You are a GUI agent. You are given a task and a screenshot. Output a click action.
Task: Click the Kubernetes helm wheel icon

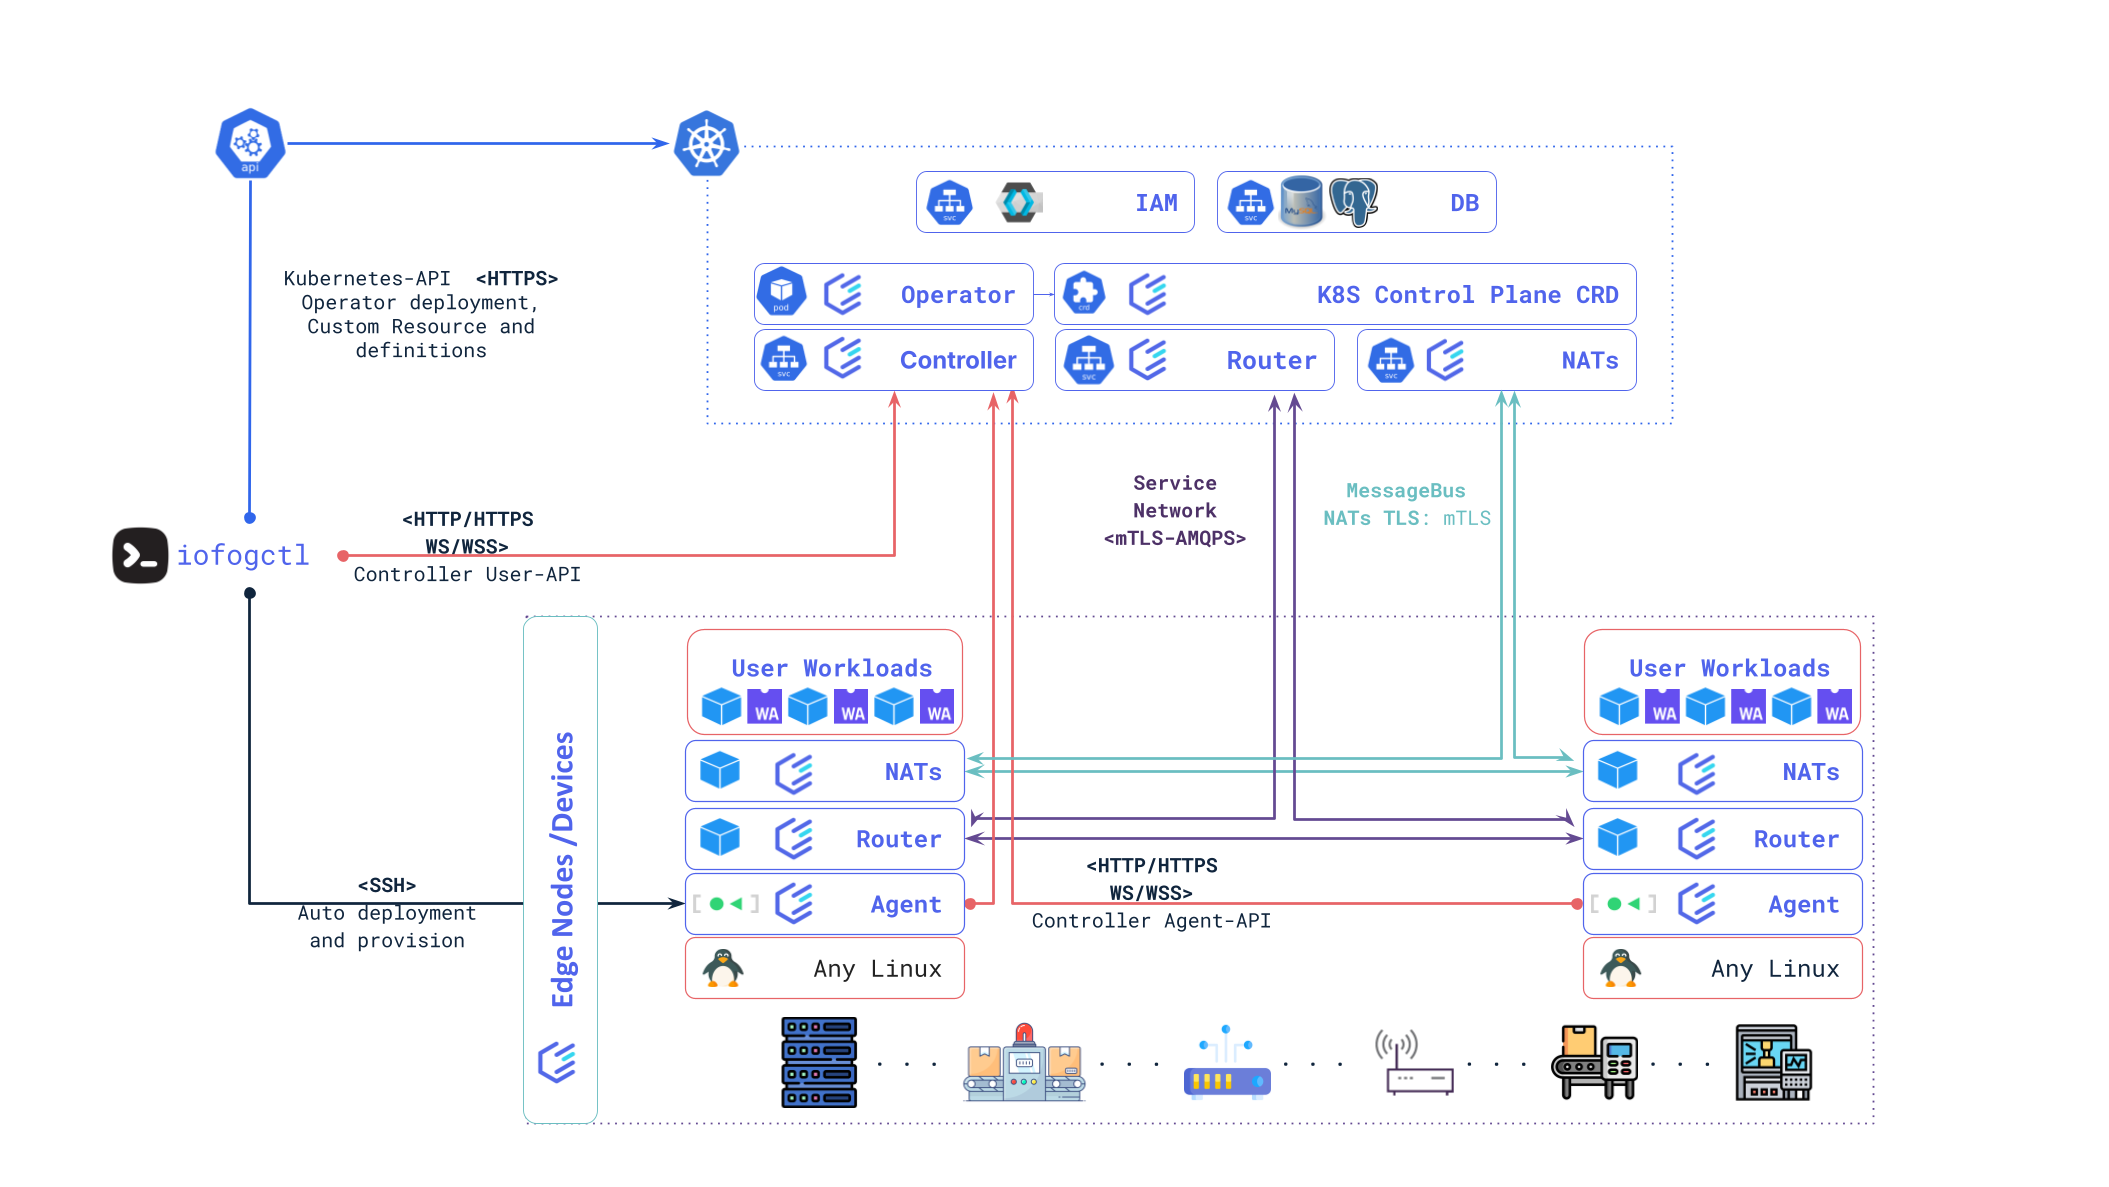[x=706, y=143]
